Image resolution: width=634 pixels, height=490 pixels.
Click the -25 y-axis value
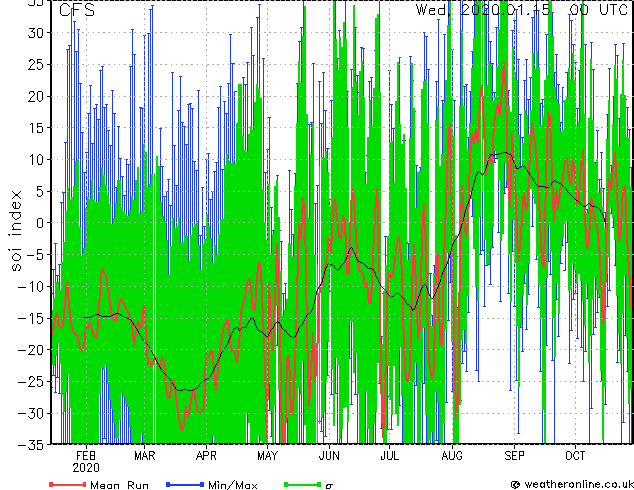click(31, 381)
